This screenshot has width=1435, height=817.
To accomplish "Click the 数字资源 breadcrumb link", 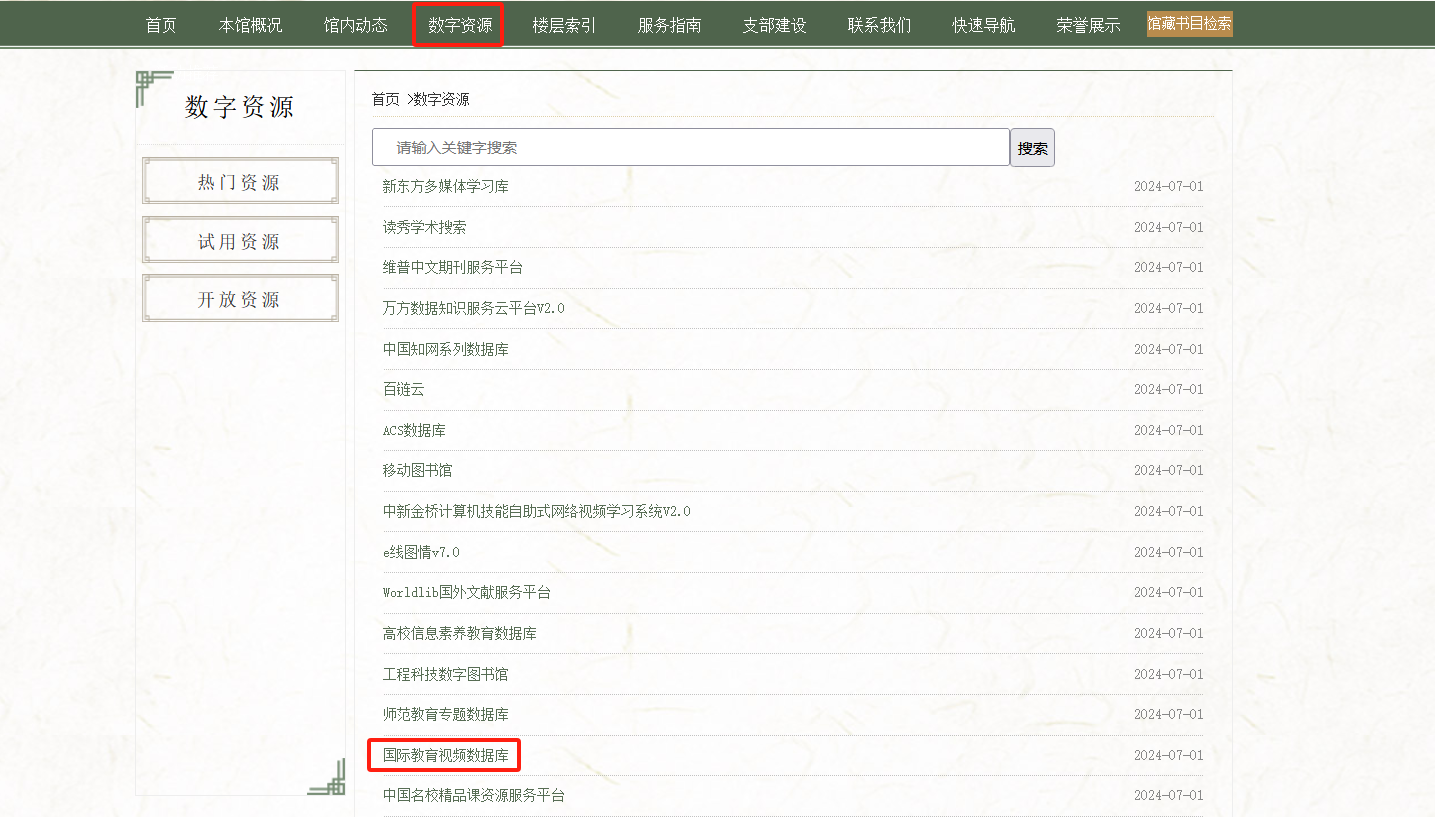I will click(441, 99).
